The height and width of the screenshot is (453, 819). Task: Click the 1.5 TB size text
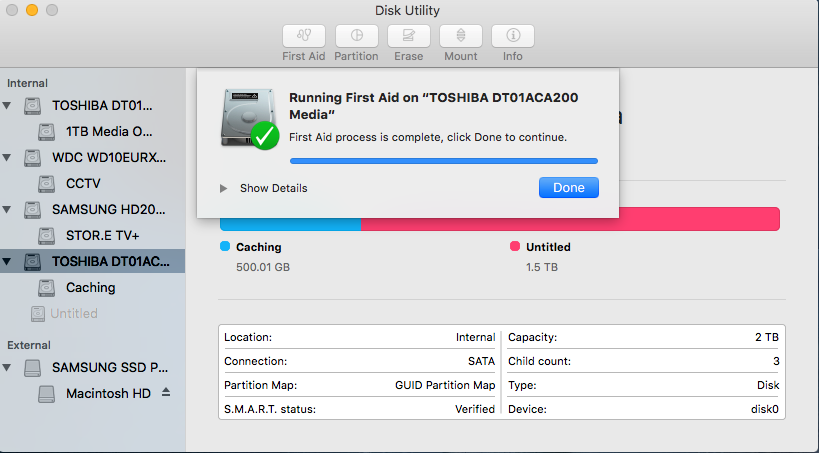(x=542, y=267)
